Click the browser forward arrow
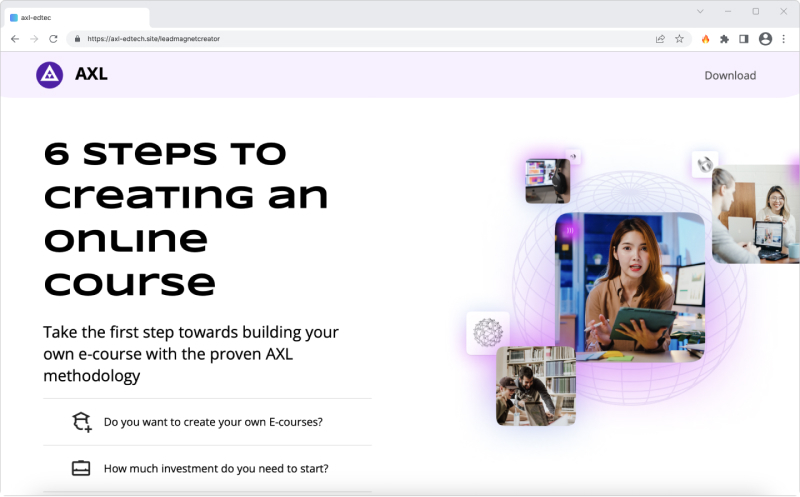800x497 pixels. pos(34,39)
